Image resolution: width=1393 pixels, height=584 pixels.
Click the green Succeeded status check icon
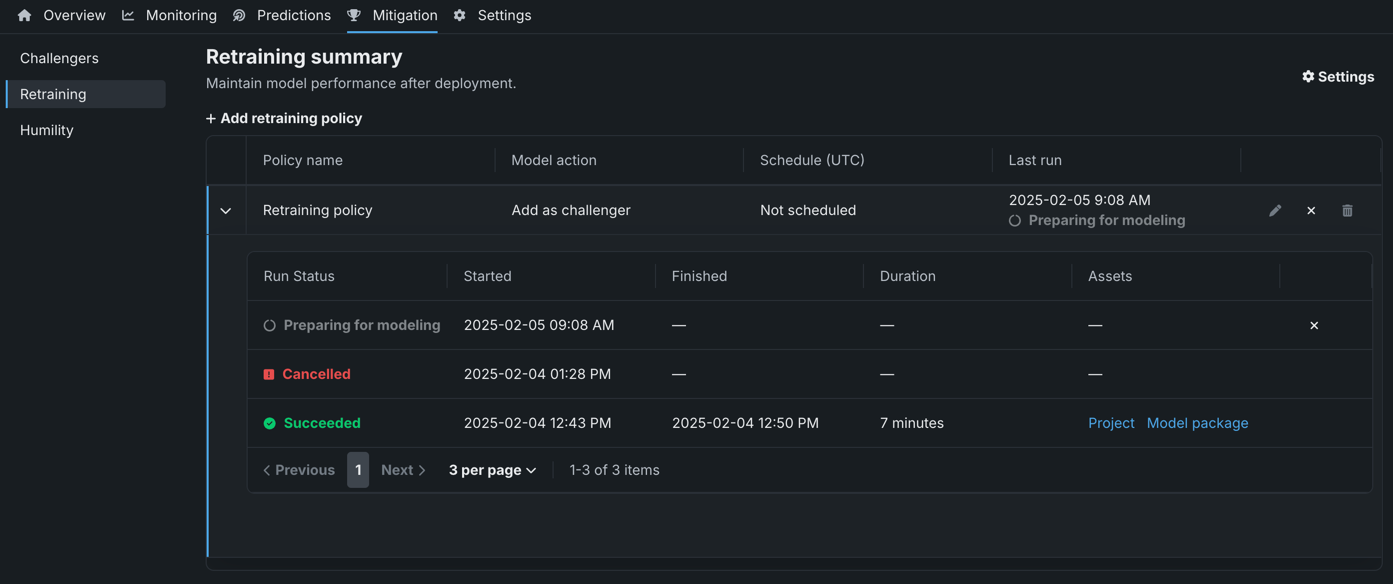click(x=269, y=424)
